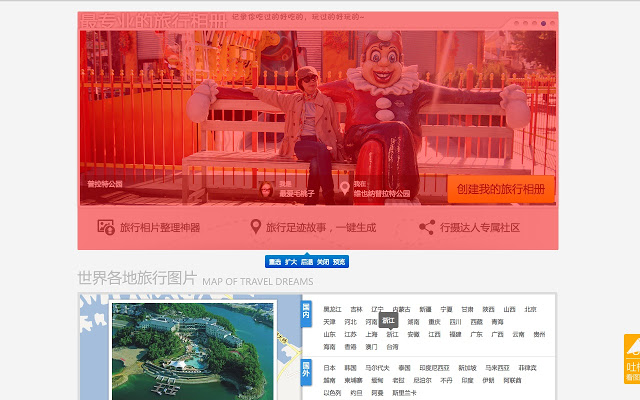Click 重选 in the blue selection toolbar

(275, 262)
